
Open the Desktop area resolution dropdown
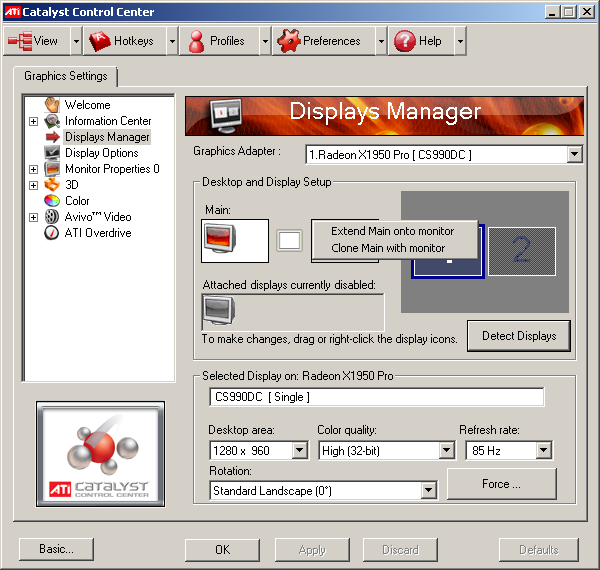[300, 450]
